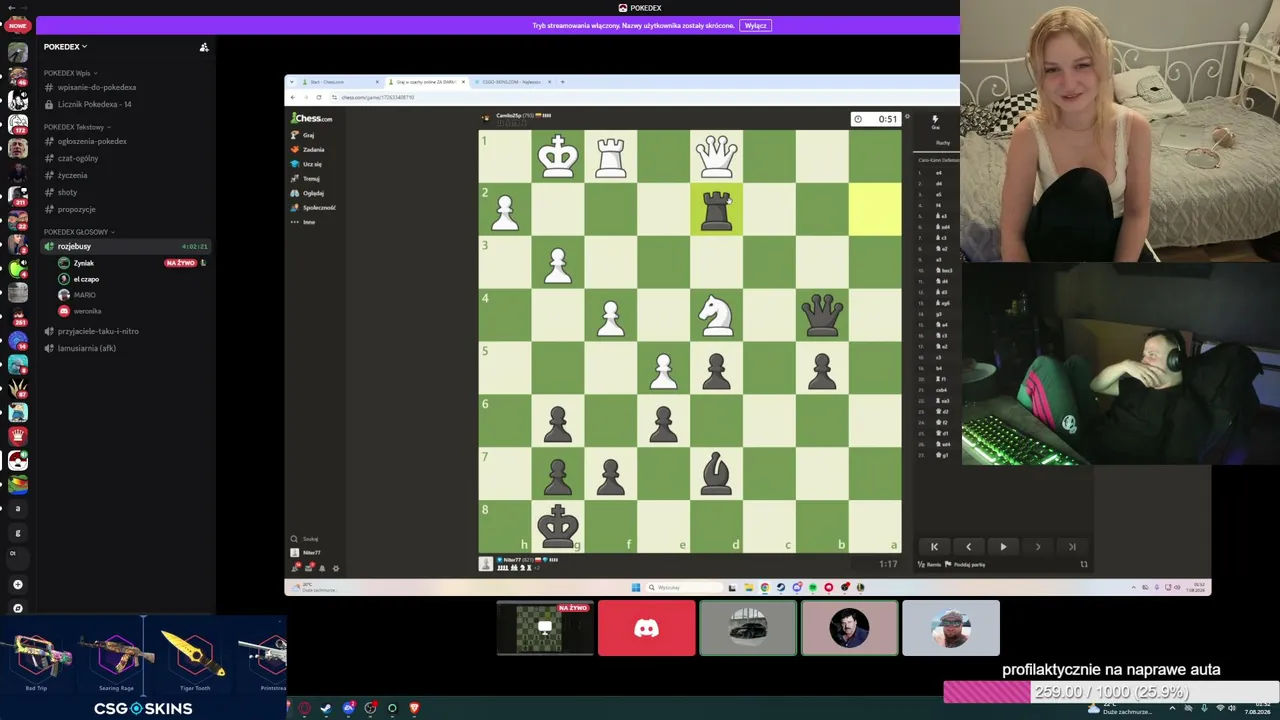This screenshot has height=720, width=1280.
Task: Open a new browser tab with plus
Action: (562, 82)
